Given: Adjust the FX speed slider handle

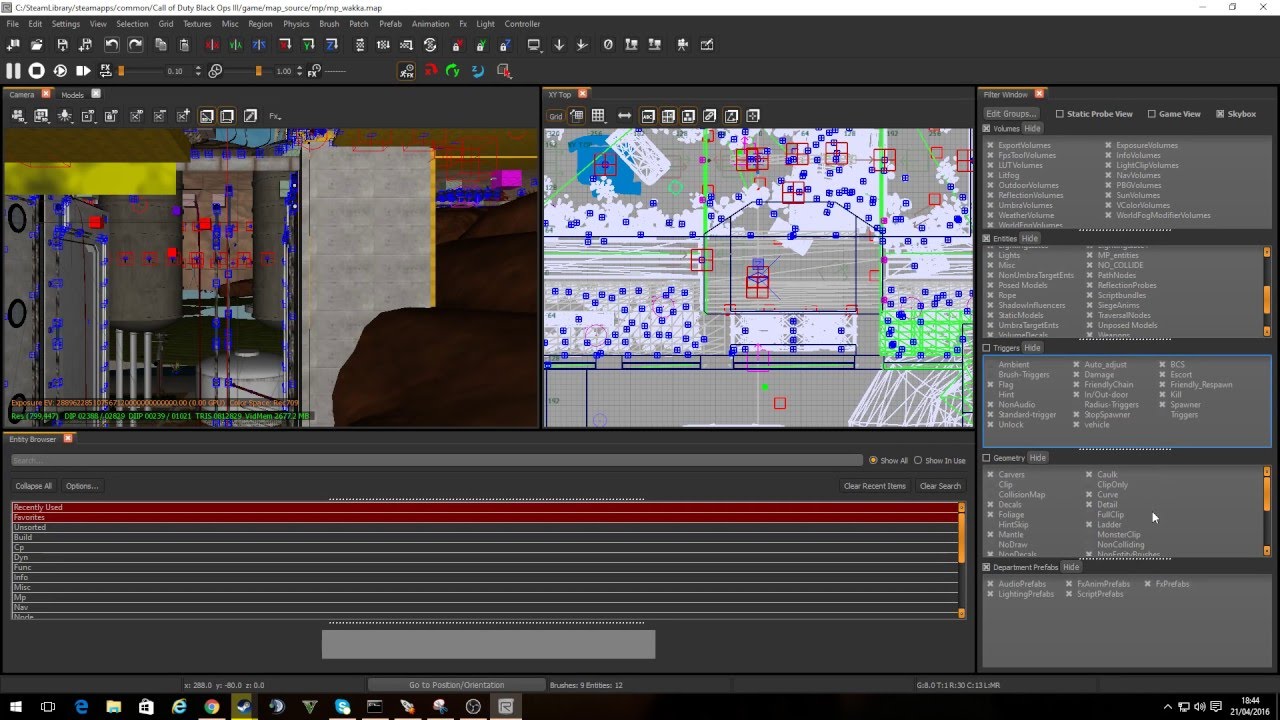Looking at the screenshot, I should (x=121, y=71).
